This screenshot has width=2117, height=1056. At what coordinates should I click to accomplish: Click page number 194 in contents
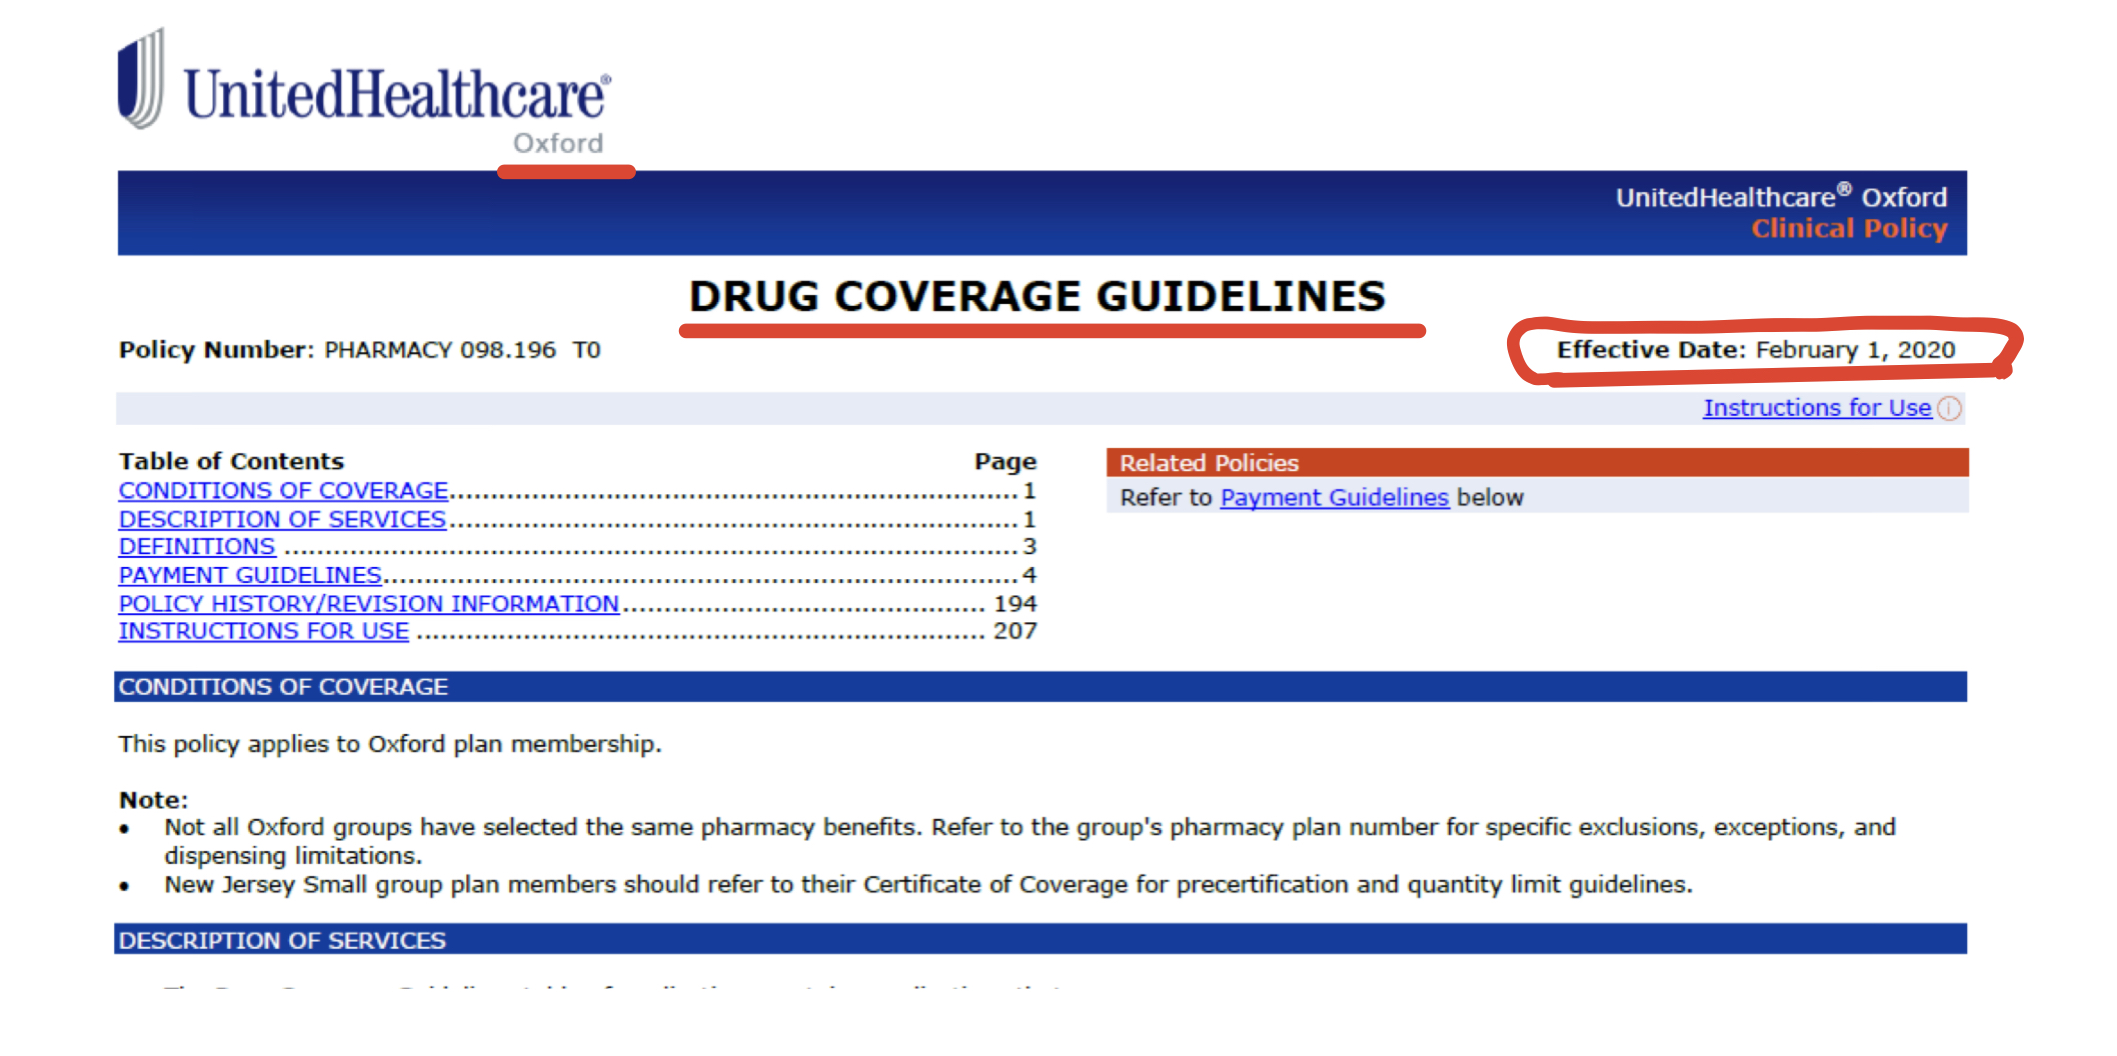pyautogui.click(x=1015, y=604)
